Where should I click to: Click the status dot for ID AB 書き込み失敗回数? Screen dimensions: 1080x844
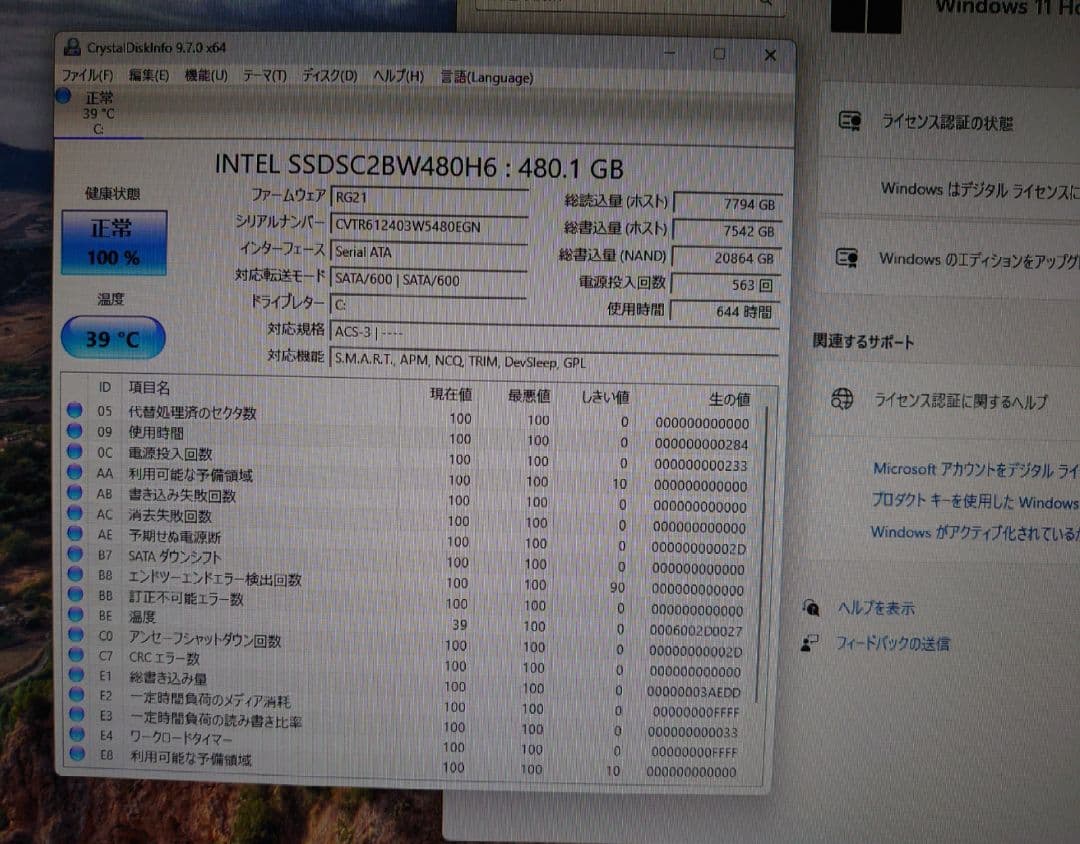[x=74, y=493]
